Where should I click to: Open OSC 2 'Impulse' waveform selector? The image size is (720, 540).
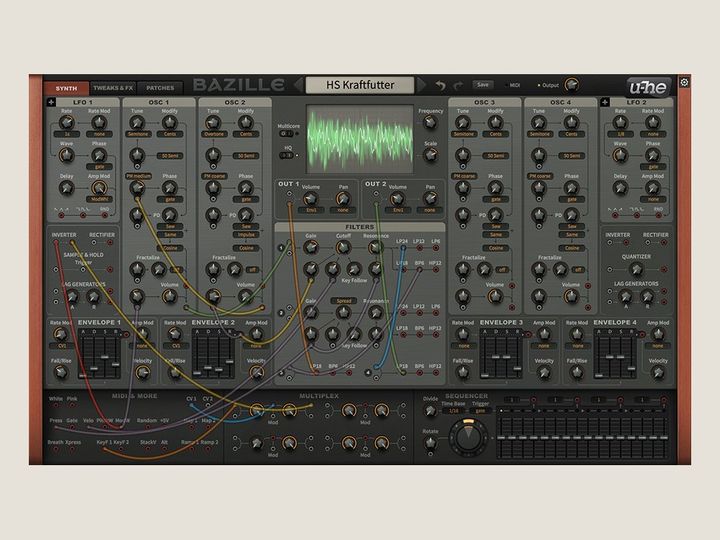(x=246, y=235)
